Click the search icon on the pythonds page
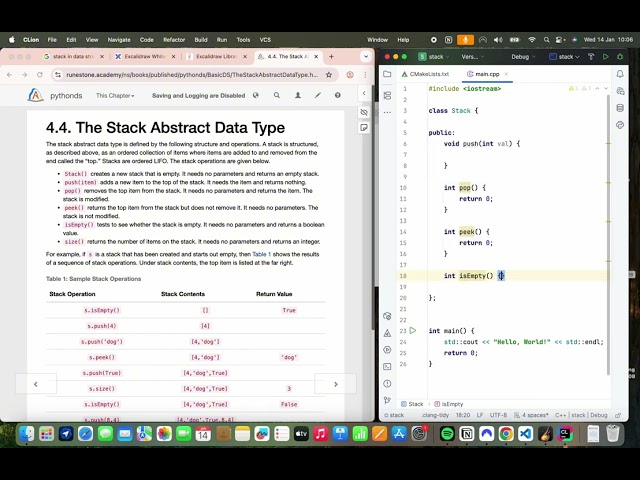The height and width of the screenshot is (480, 640). pos(277,95)
